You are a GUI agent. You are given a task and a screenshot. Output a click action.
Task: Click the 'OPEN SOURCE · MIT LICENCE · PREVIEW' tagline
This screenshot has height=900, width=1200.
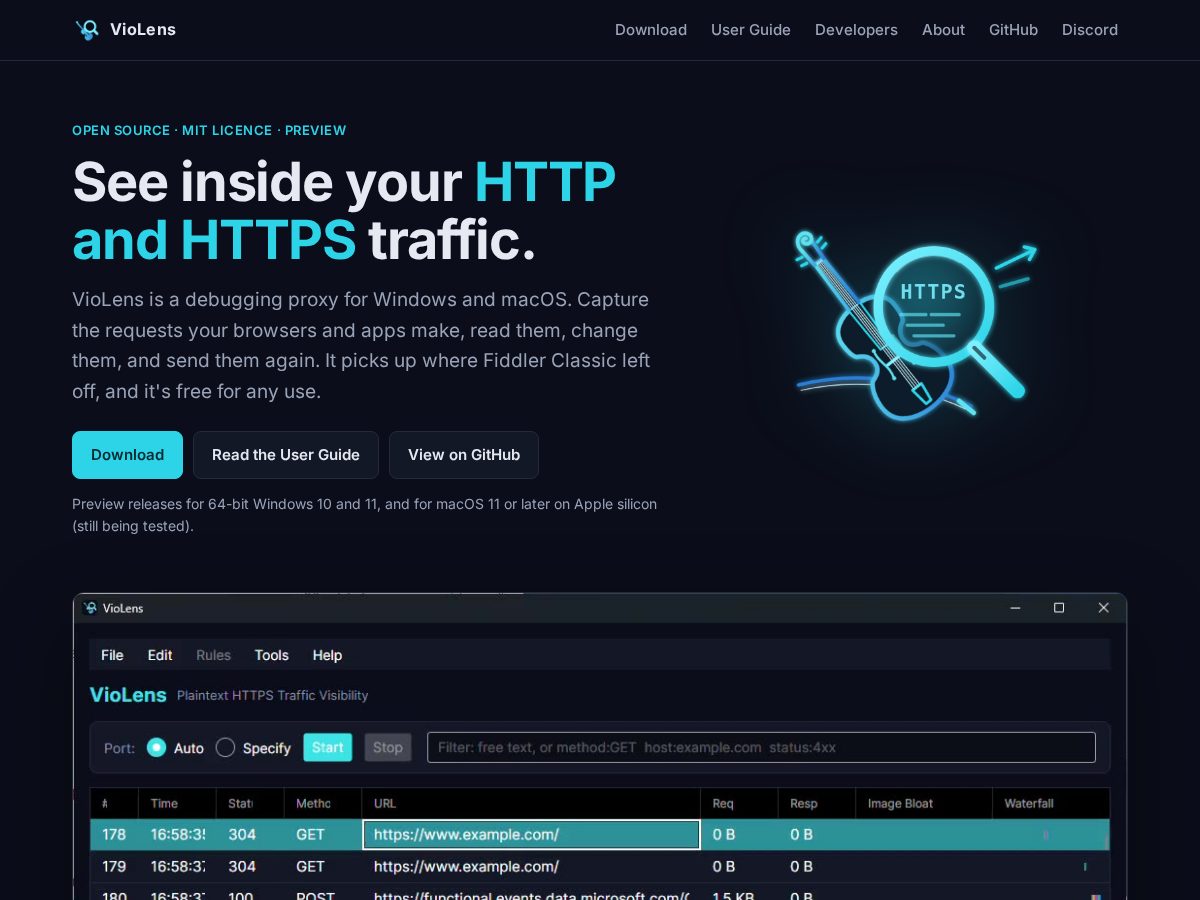point(209,130)
